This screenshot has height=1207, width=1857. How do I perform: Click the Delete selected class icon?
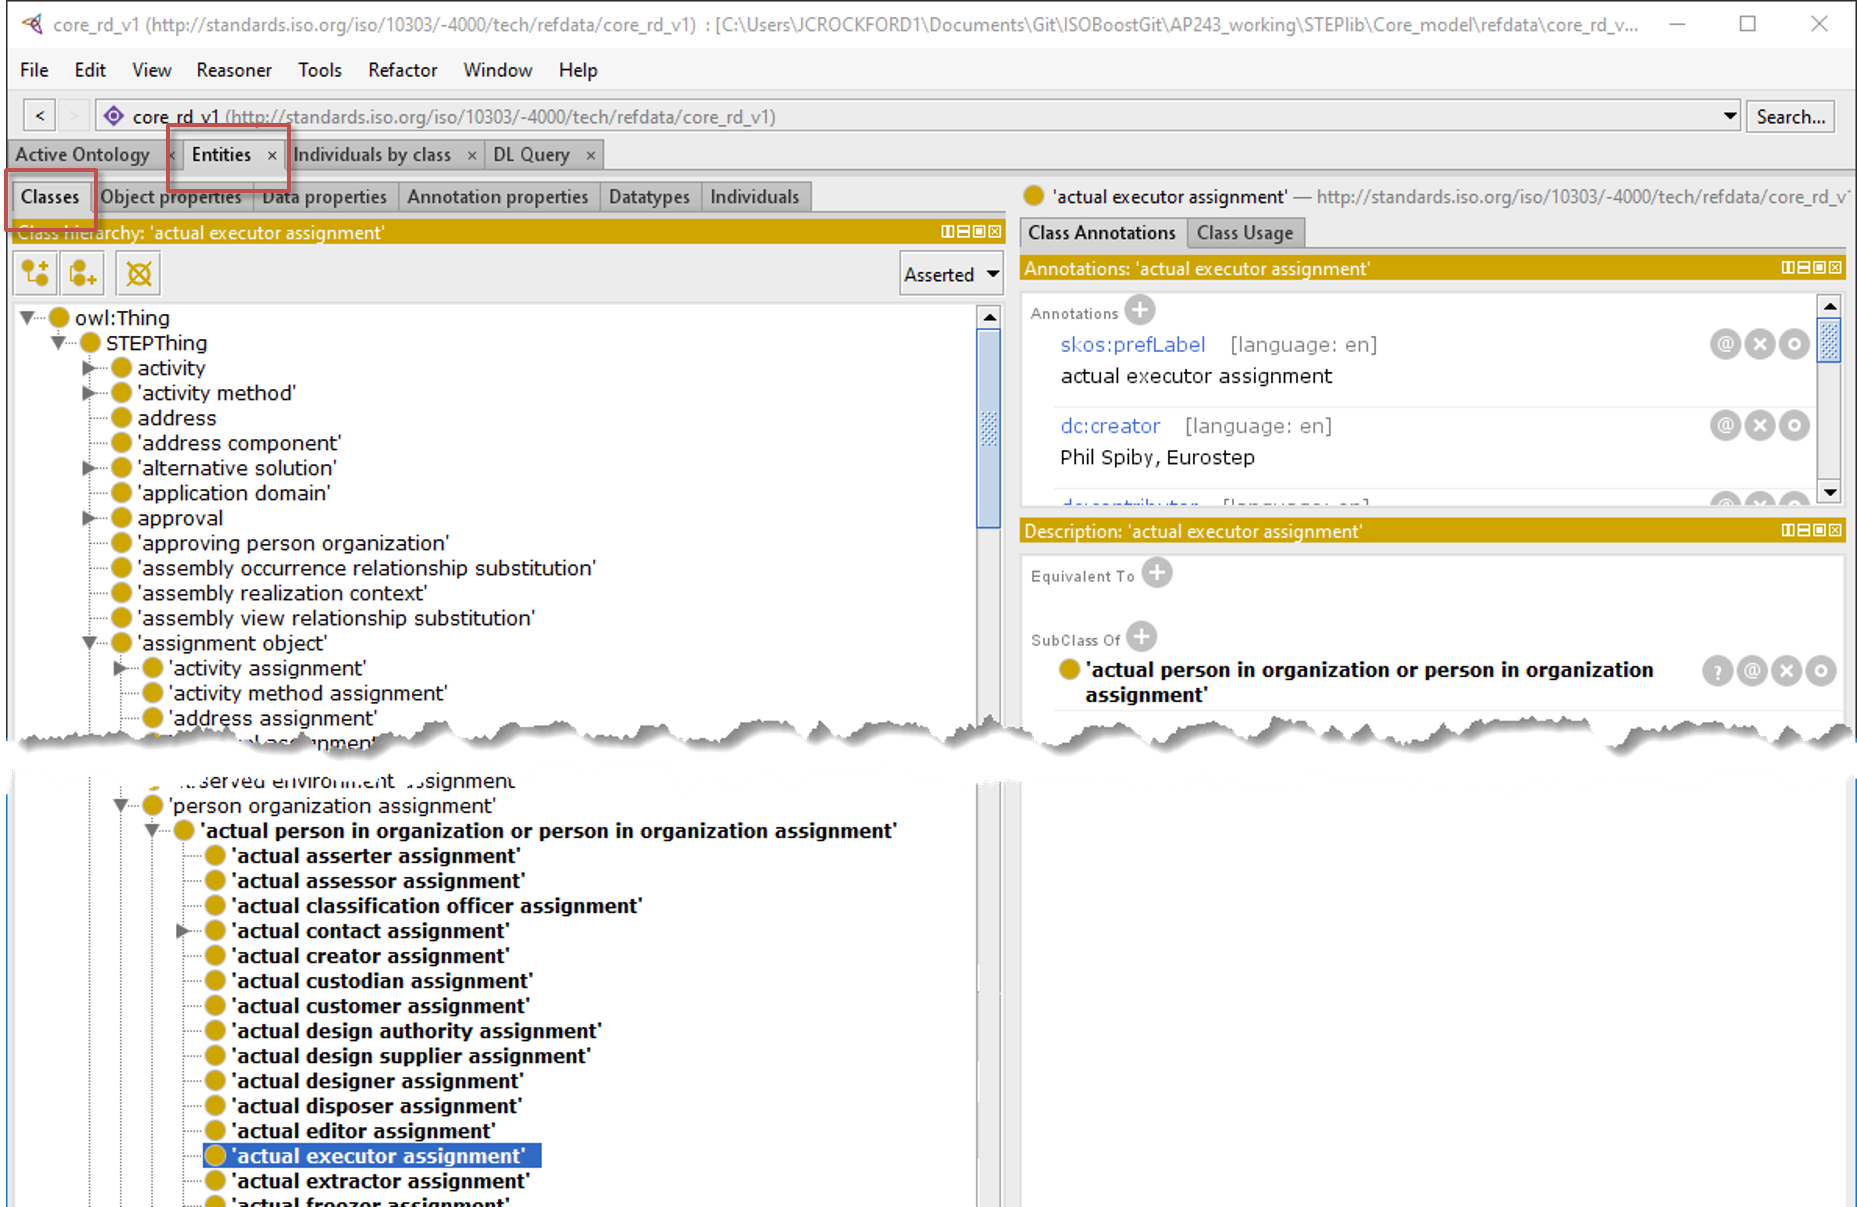(x=139, y=274)
